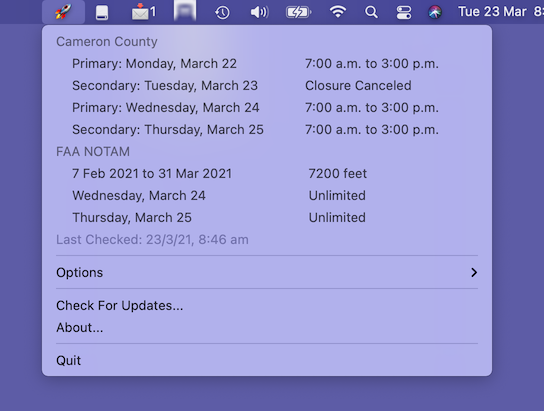Viewport: 544px width, 411px height.
Task: Click the volume speaker icon
Action: [259, 12]
